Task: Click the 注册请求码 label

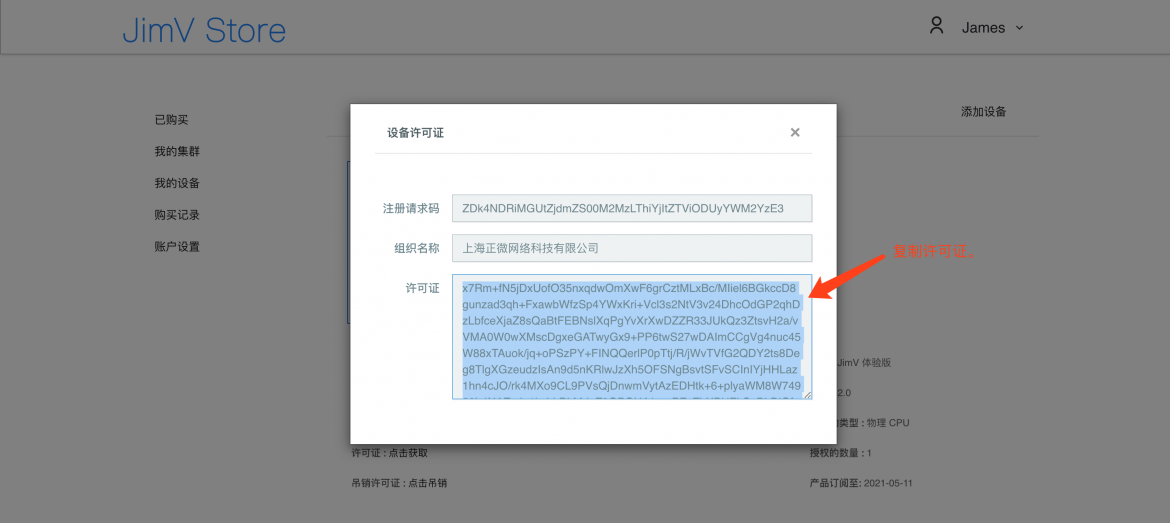Action: pos(411,208)
